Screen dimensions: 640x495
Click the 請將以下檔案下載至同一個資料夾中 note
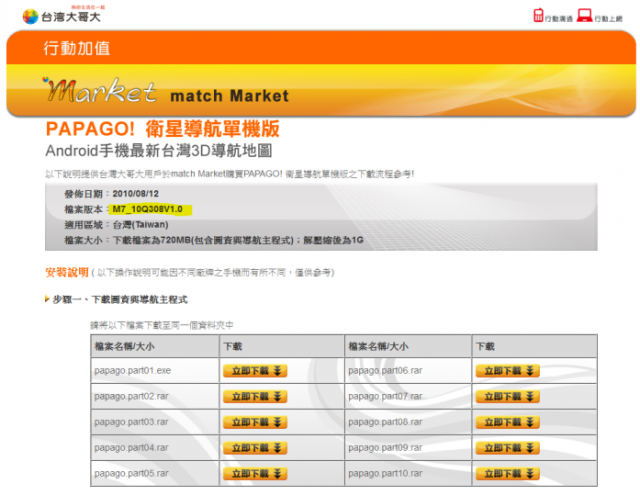(x=162, y=325)
